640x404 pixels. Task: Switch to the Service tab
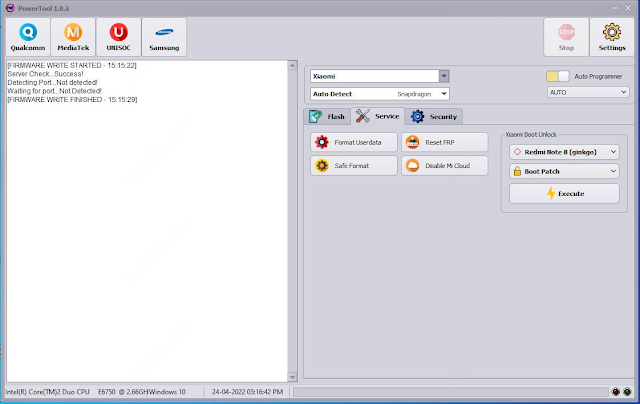pyautogui.click(x=378, y=116)
